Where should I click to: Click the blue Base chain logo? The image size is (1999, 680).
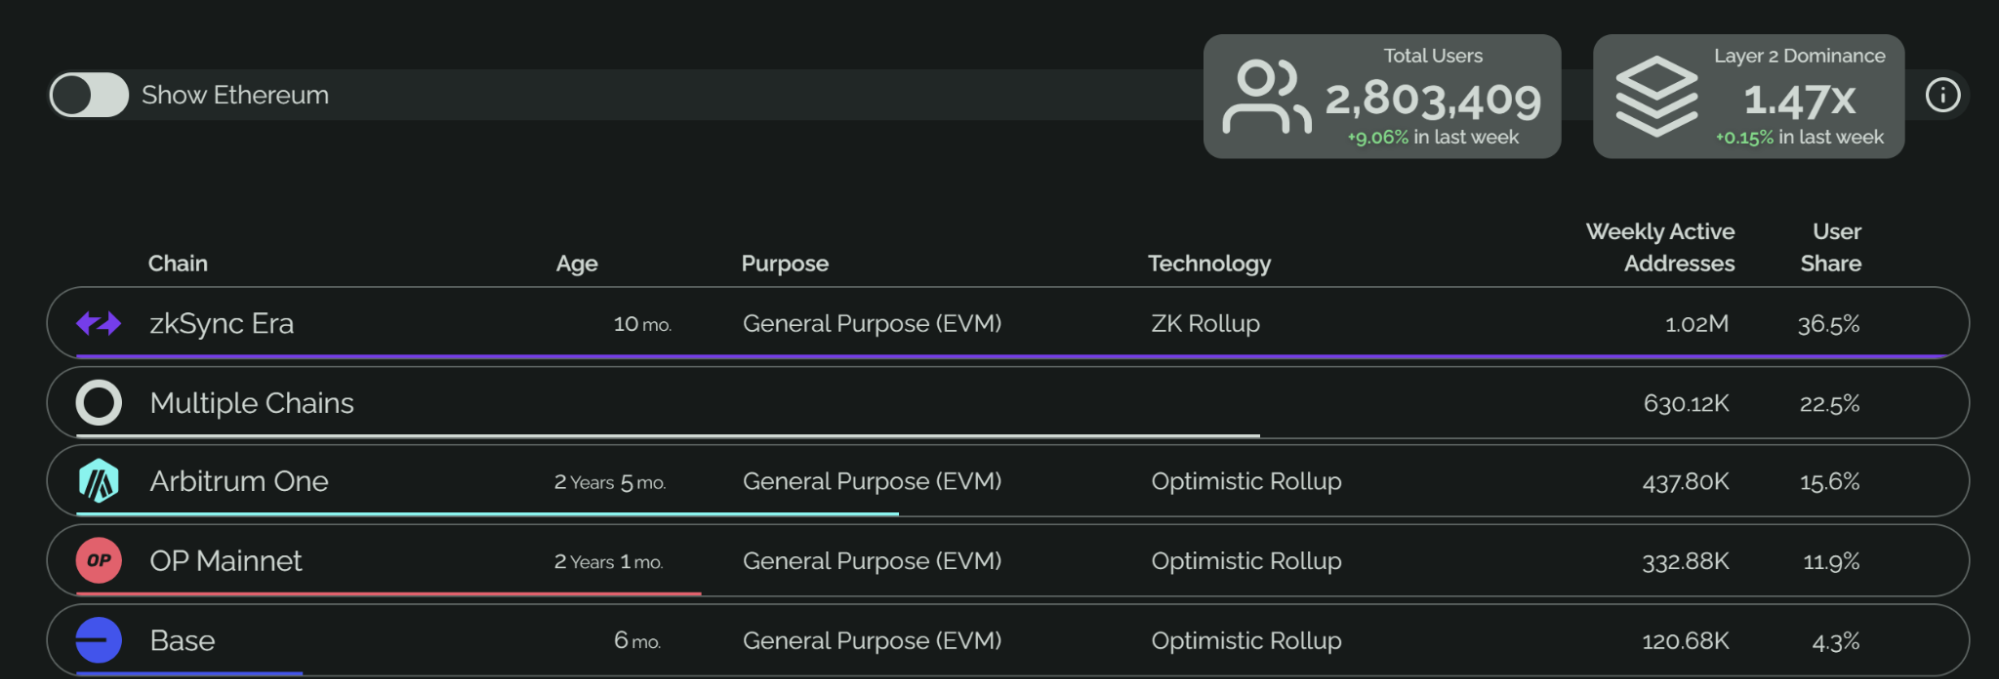tap(98, 640)
